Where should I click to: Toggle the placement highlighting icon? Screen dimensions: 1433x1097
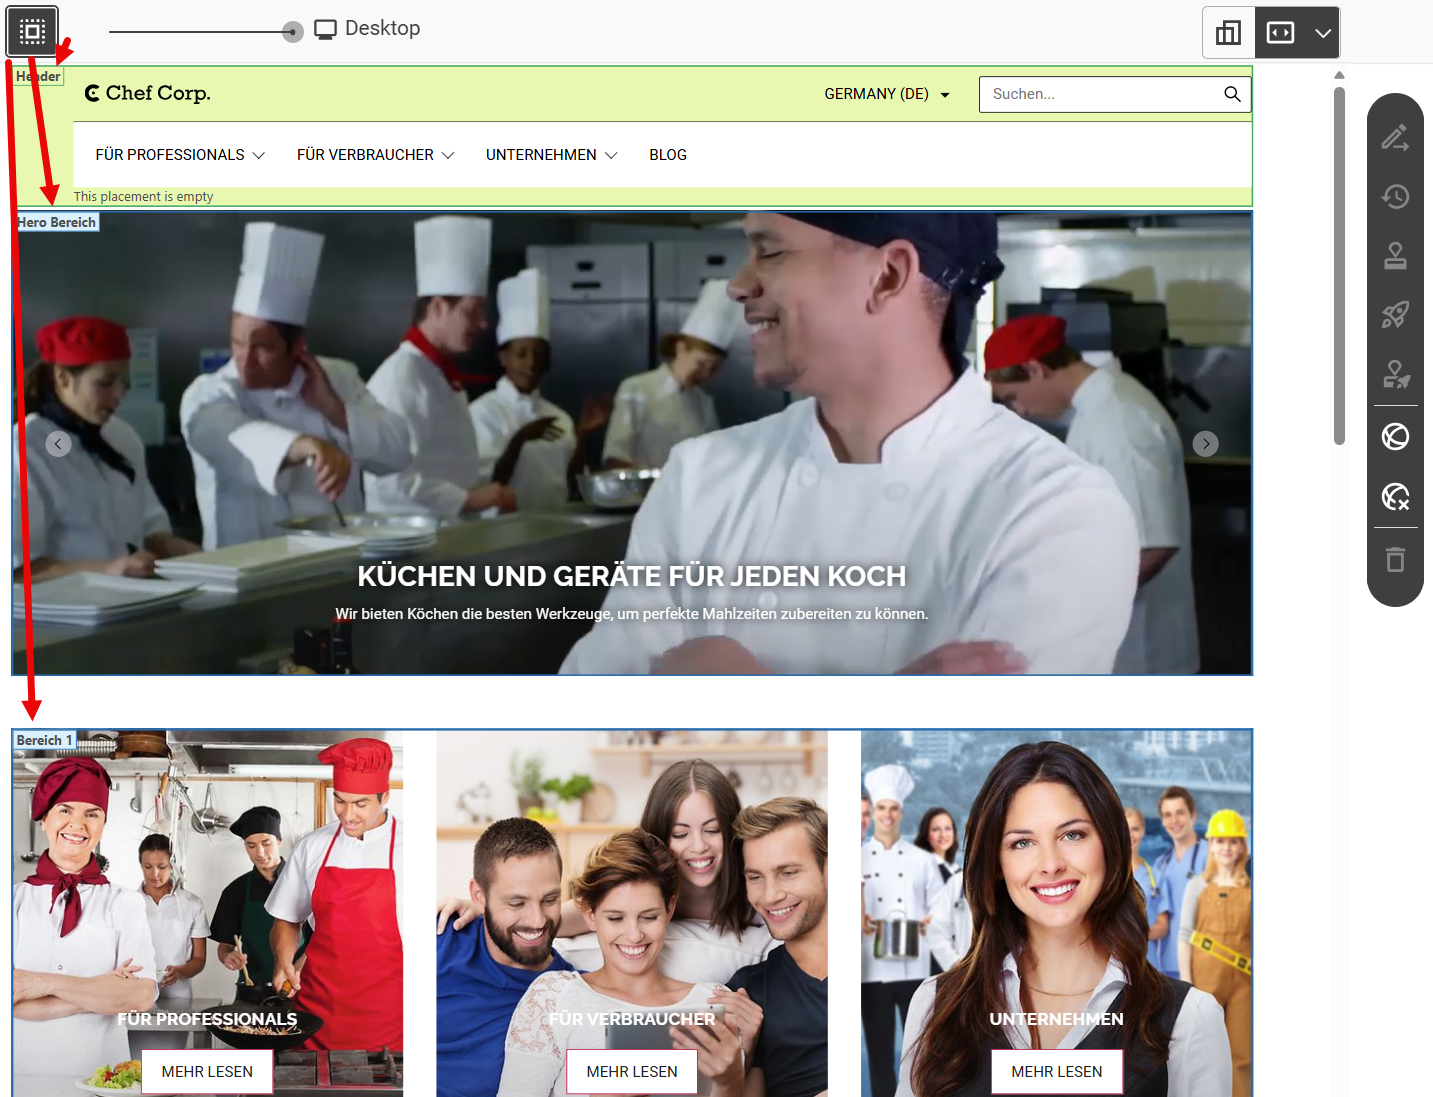click(32, 32)
